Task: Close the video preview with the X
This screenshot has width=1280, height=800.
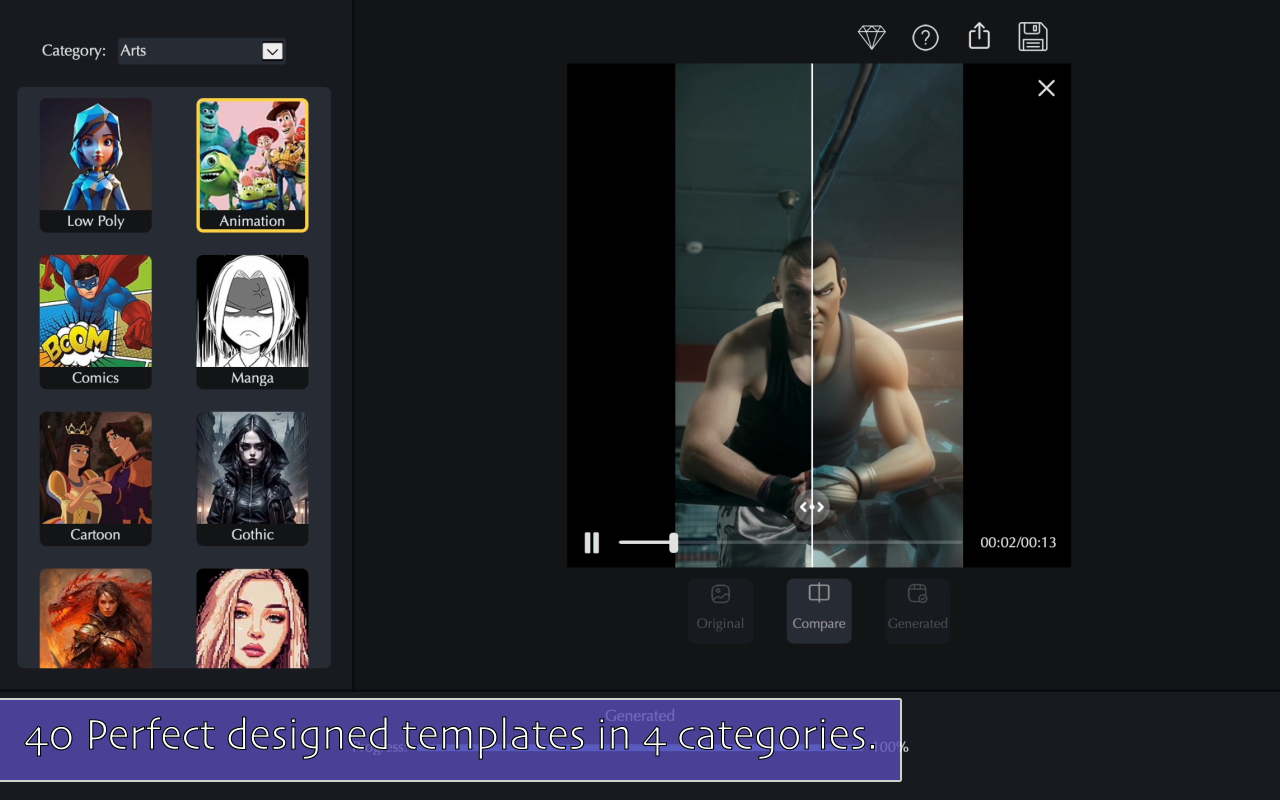Action: (x=1046, y=88)
